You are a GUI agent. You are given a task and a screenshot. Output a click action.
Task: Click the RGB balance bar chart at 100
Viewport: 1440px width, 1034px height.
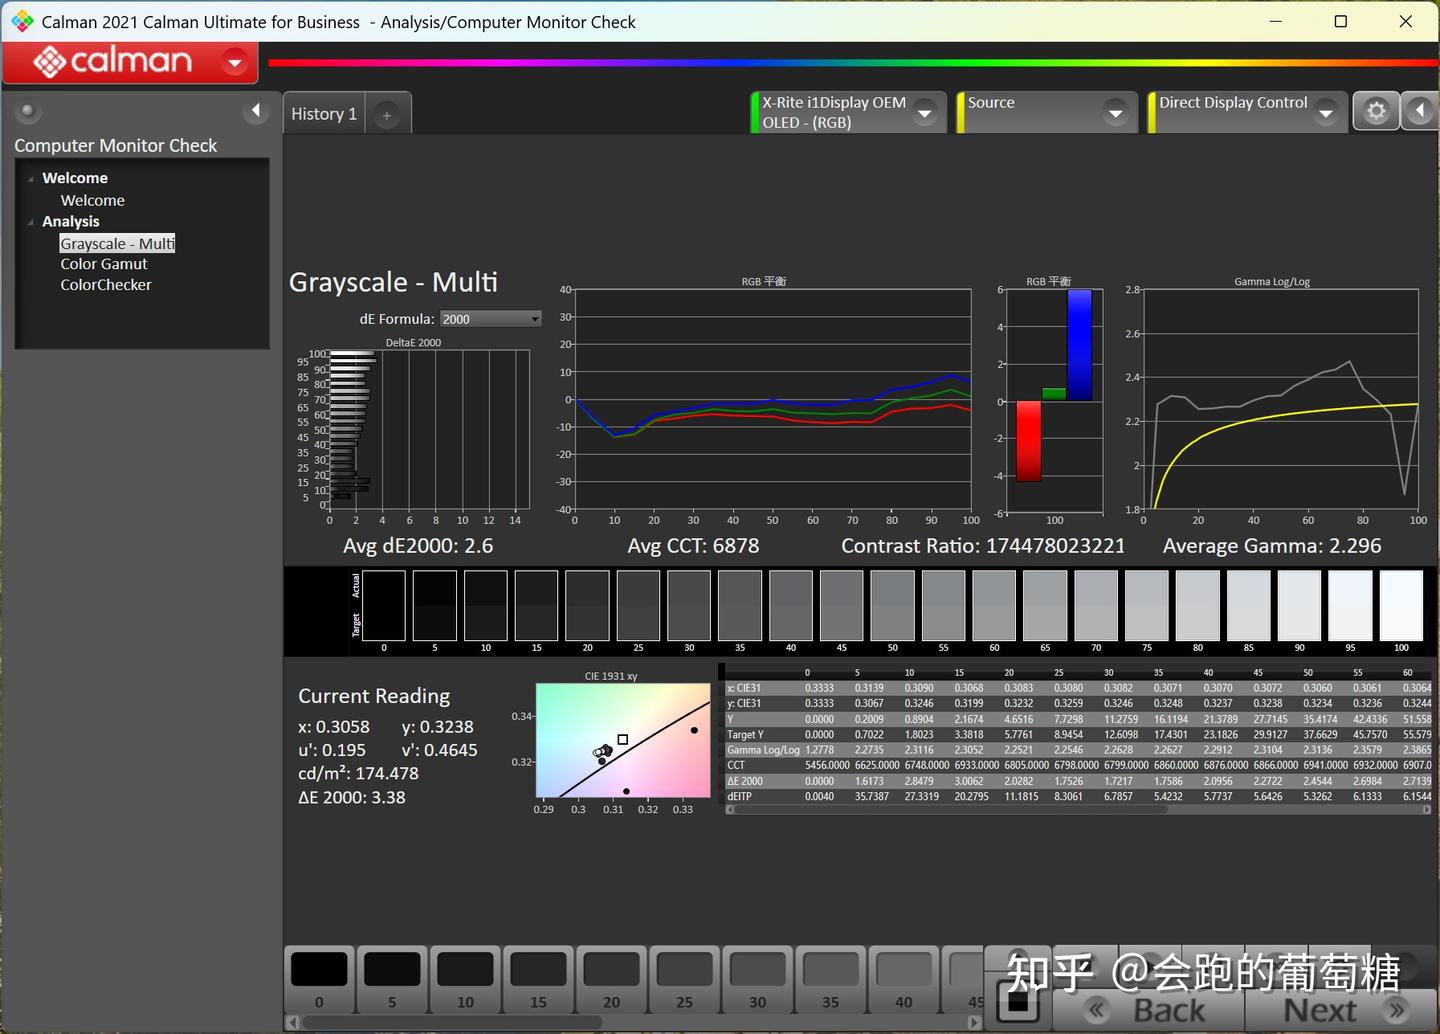(x=1053, y=400)
